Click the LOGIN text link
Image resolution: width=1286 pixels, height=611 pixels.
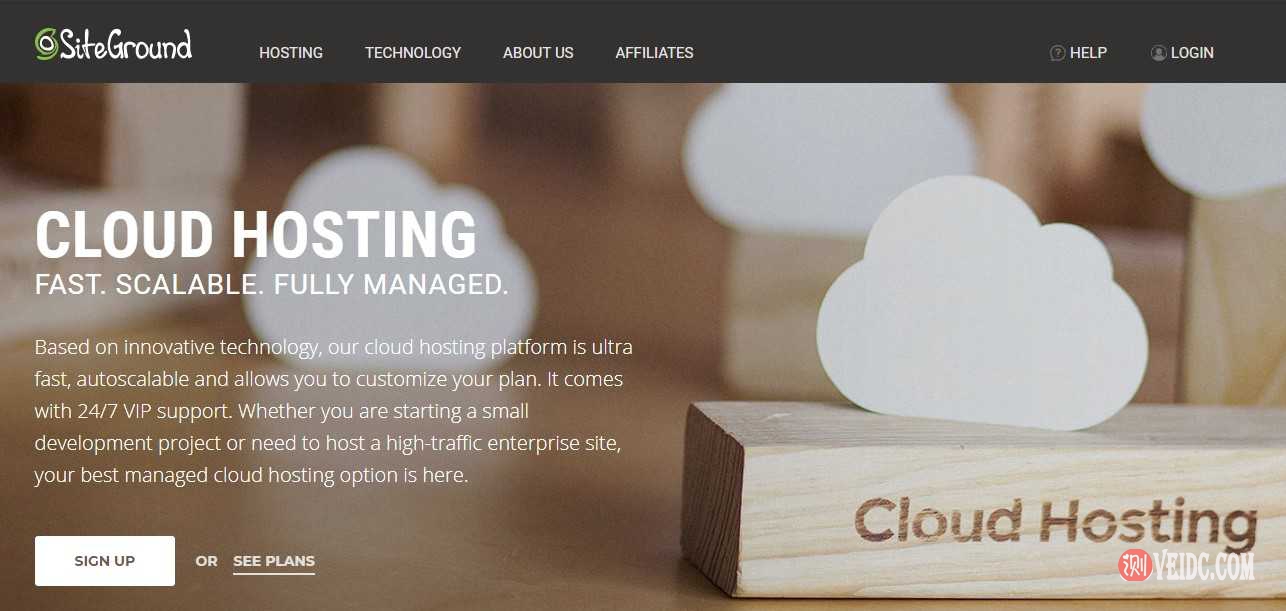click(1192, 53)
